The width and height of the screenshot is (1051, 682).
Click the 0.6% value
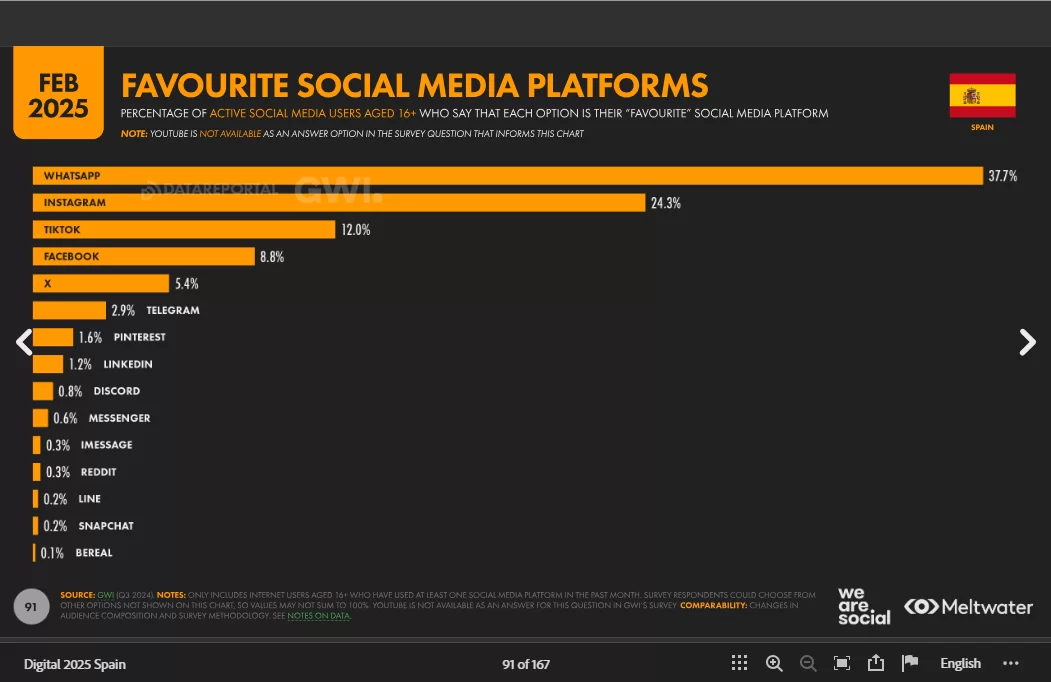click(65, 418)
